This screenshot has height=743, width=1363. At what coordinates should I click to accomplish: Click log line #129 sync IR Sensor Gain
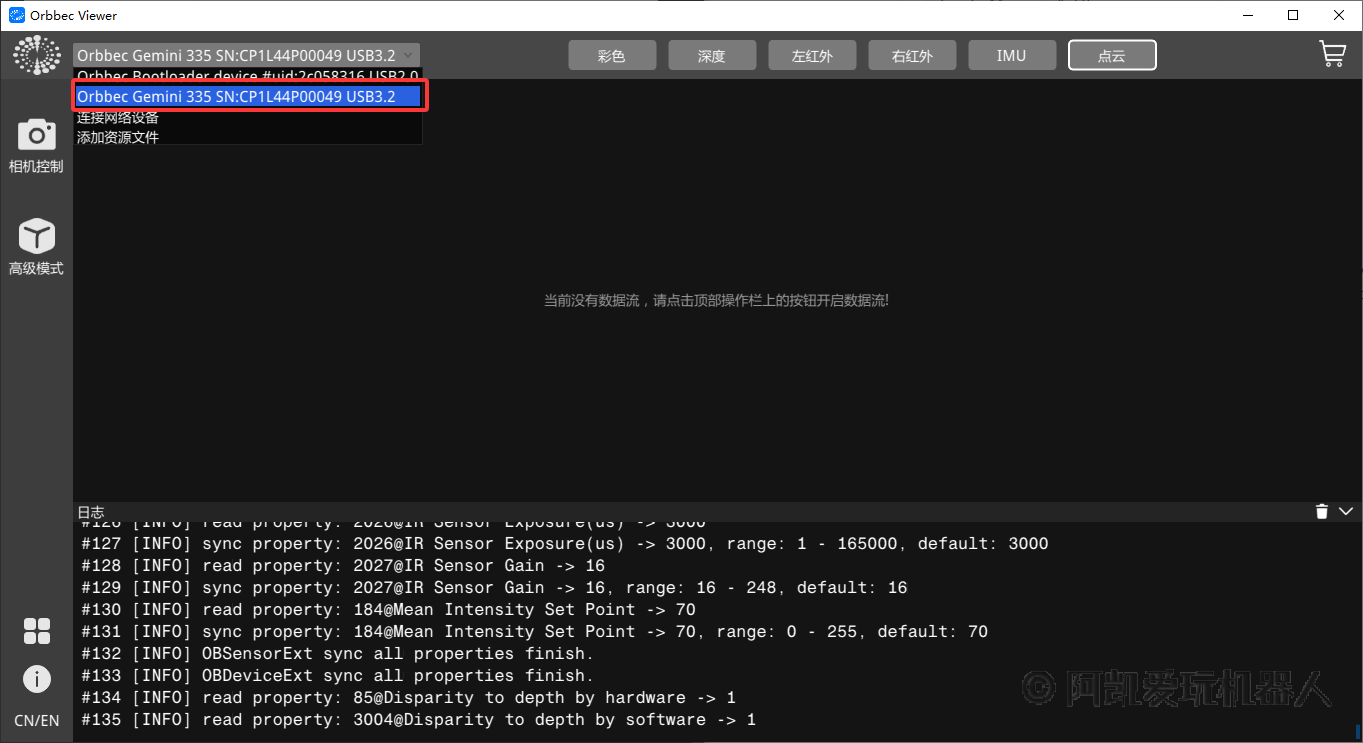pyautogui.click(x=494, y=588)
